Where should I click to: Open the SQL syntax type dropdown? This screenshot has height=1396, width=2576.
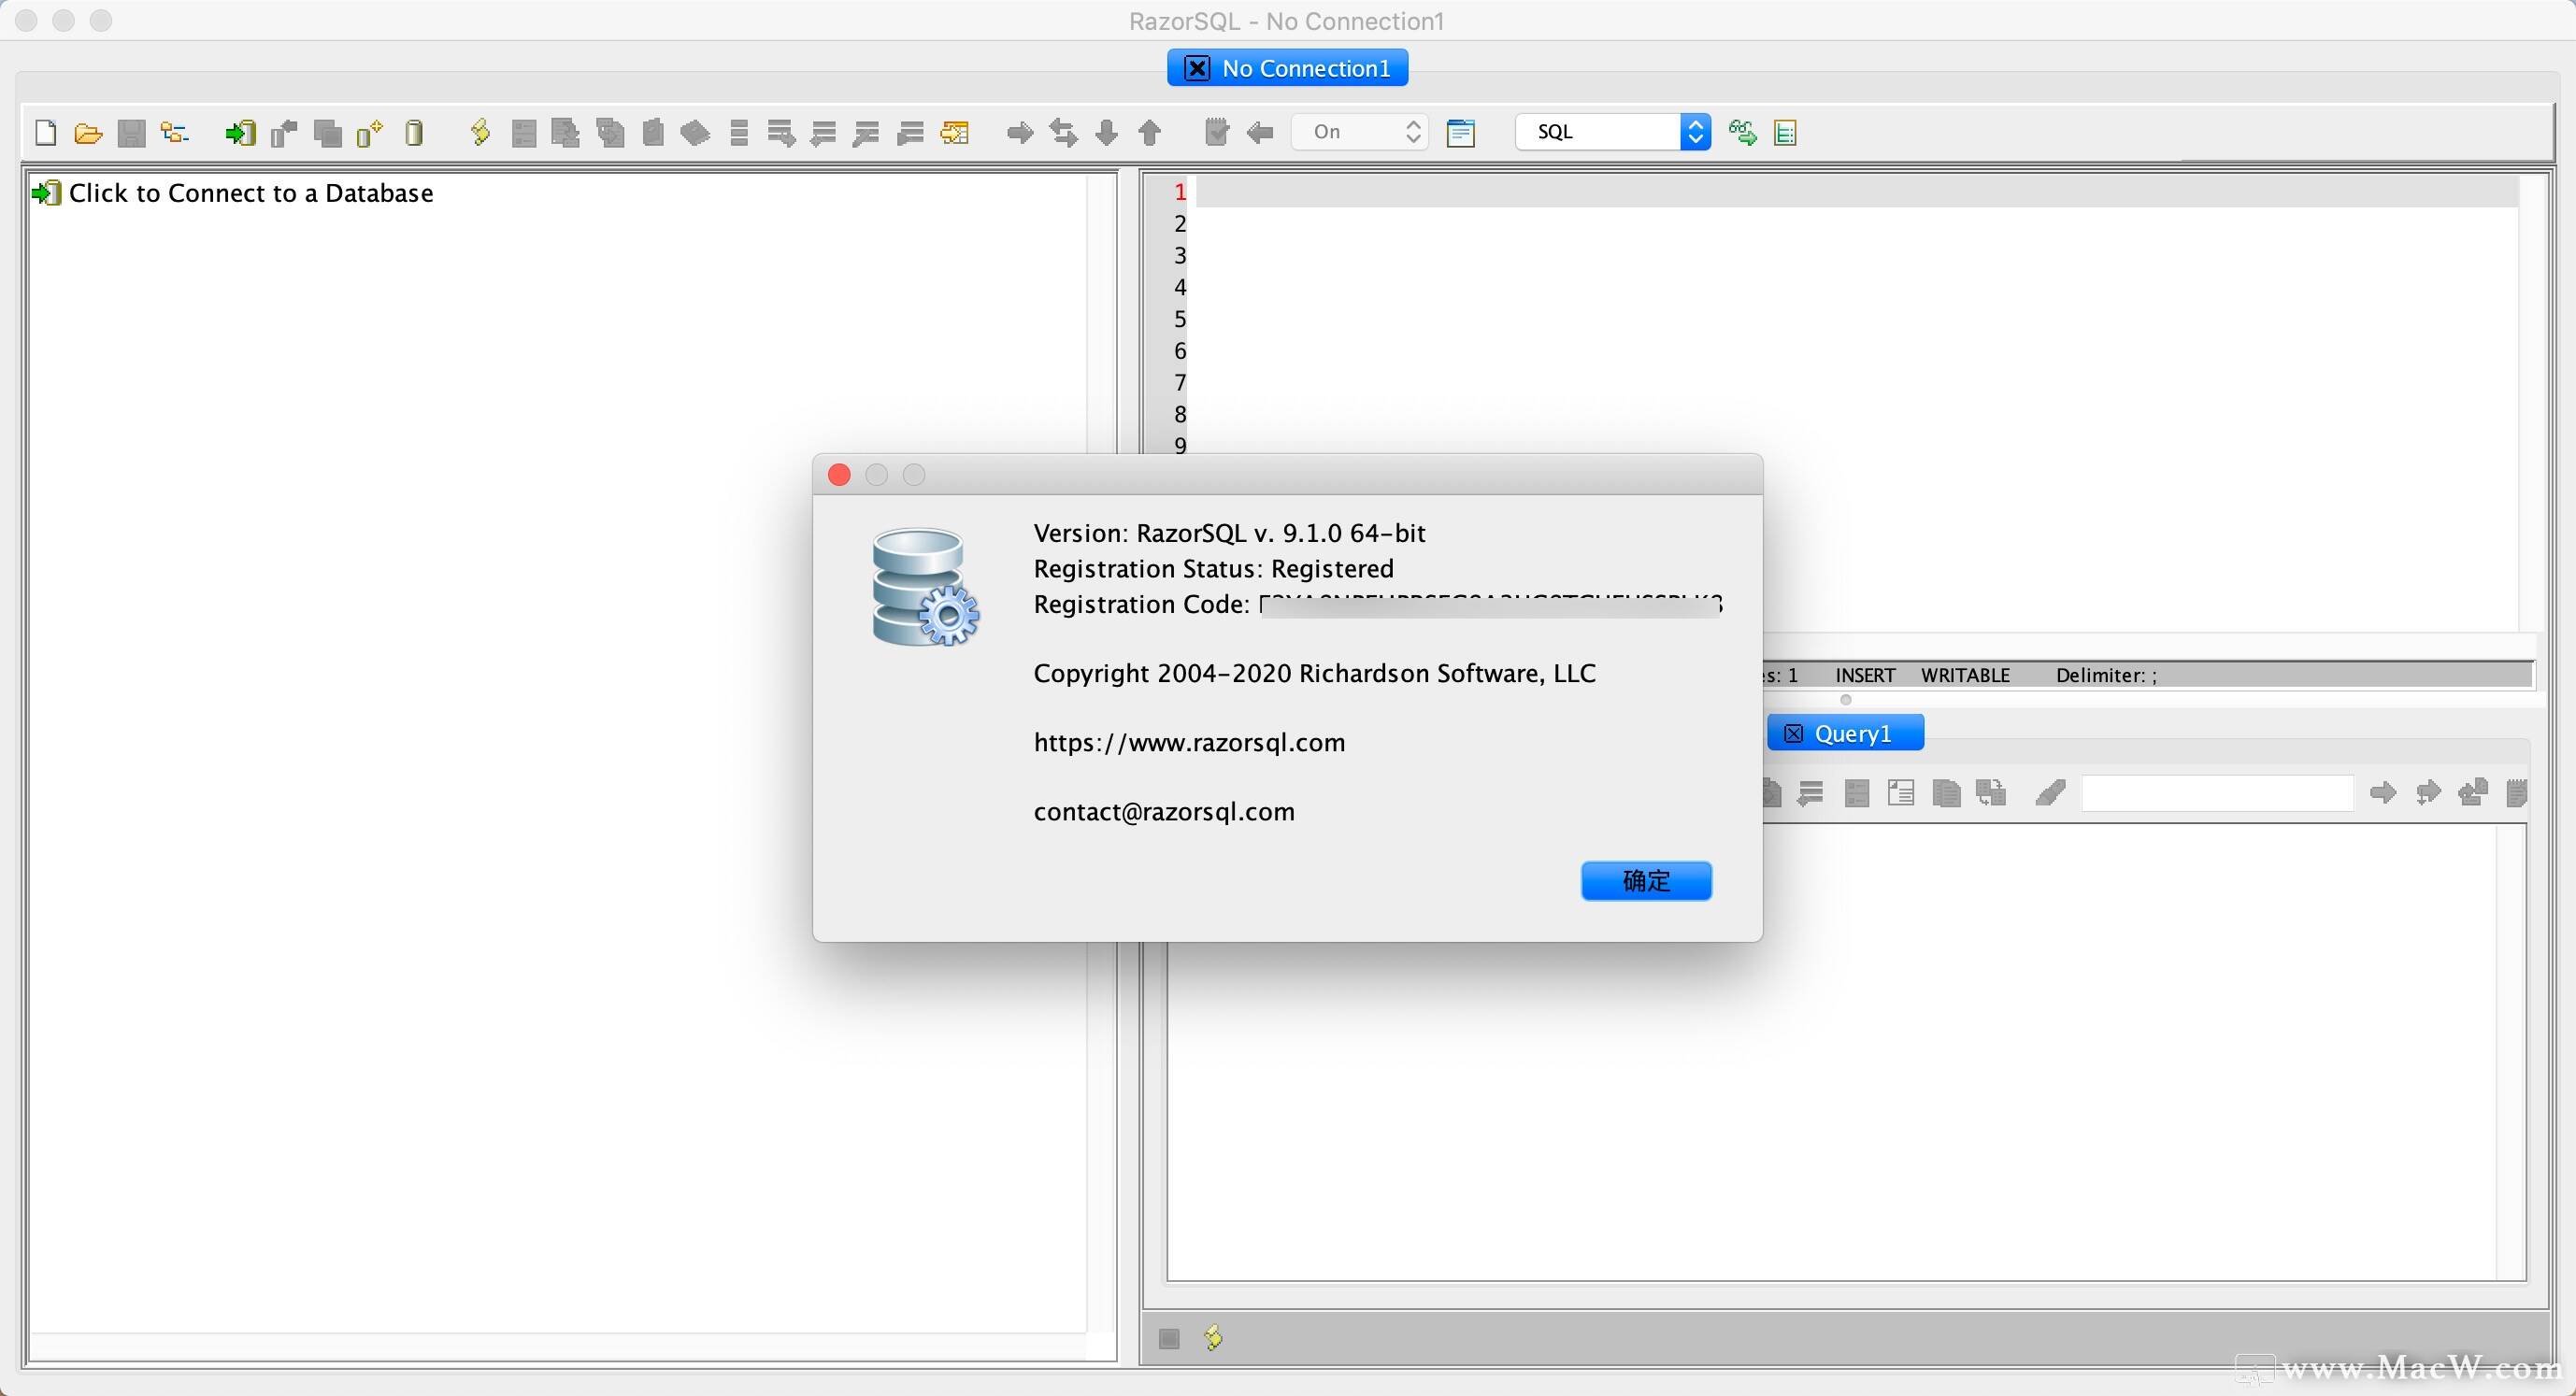tap(1613, 132)
